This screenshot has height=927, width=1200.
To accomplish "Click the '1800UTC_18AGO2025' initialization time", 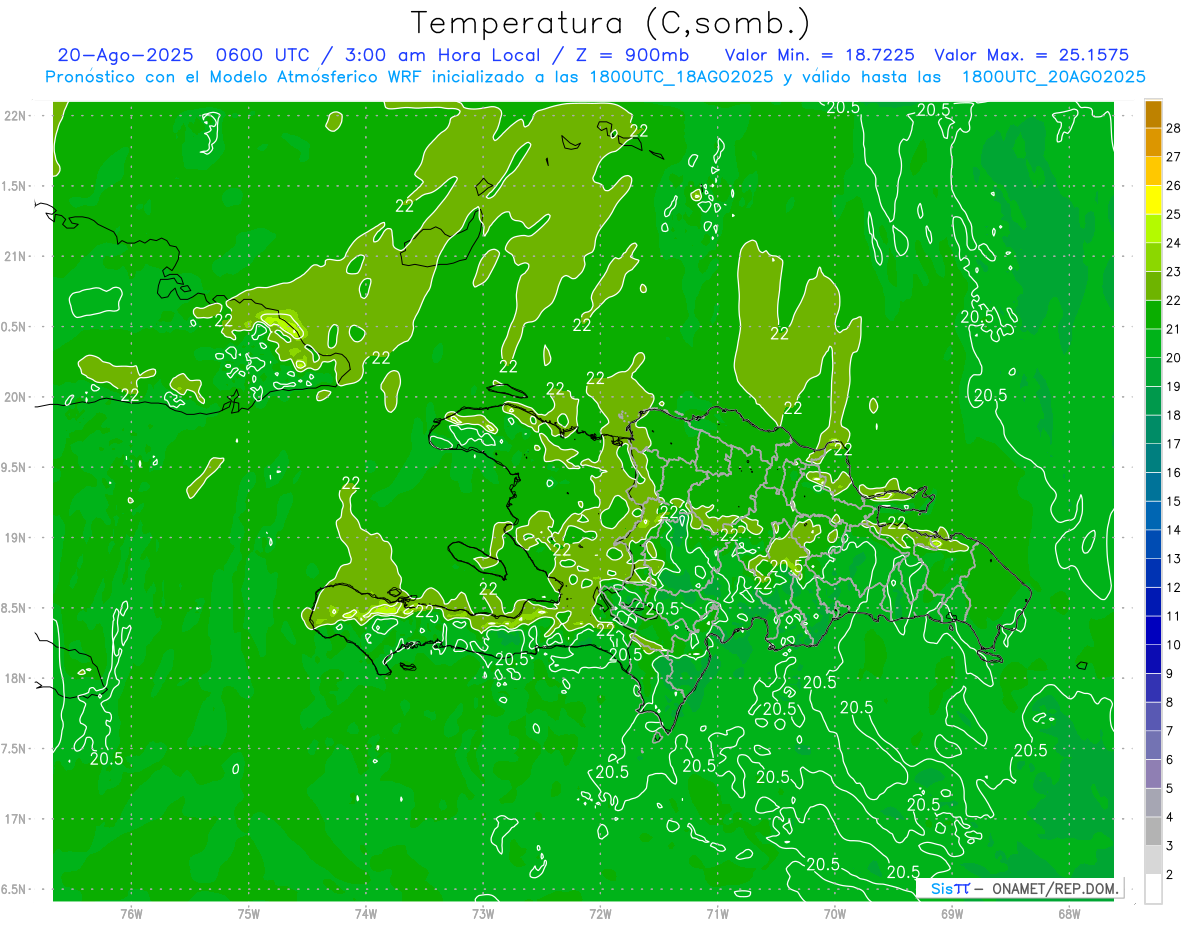I will [681, 77].
